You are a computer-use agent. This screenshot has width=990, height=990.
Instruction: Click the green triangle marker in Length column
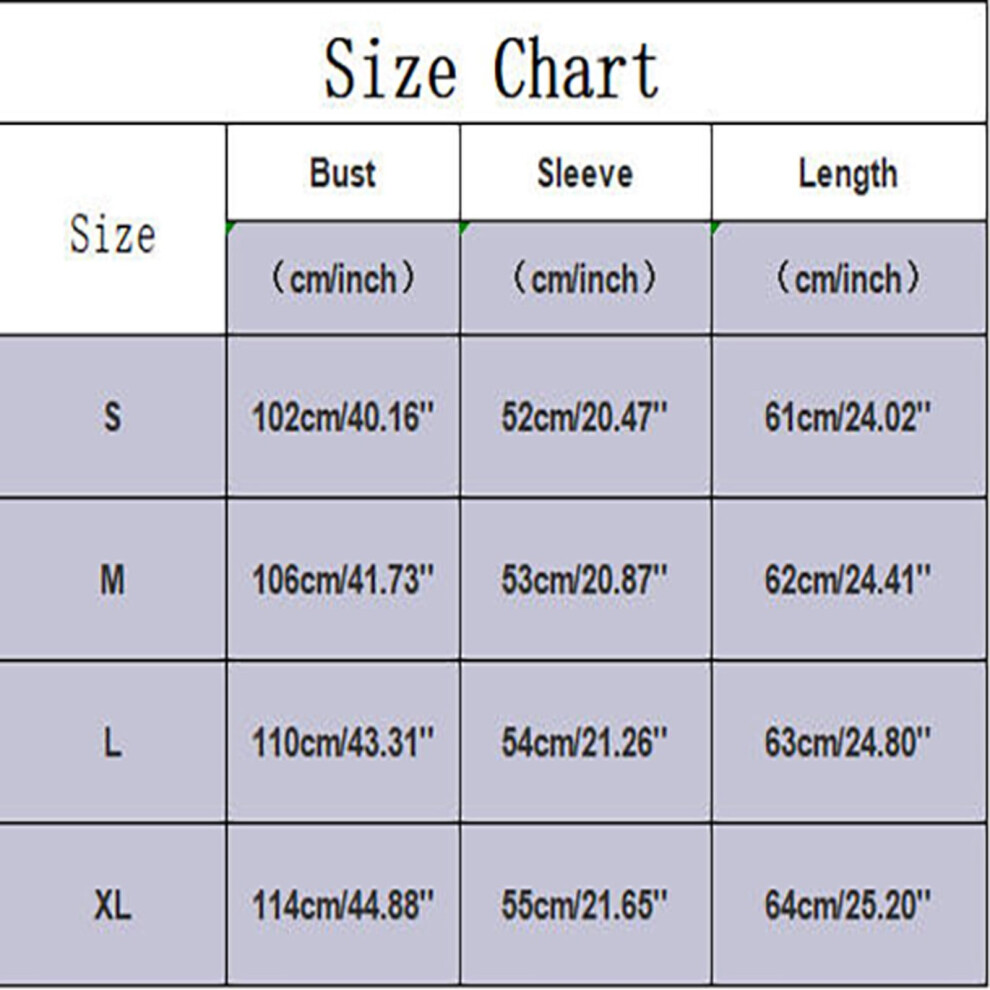(x=716, y=227)
